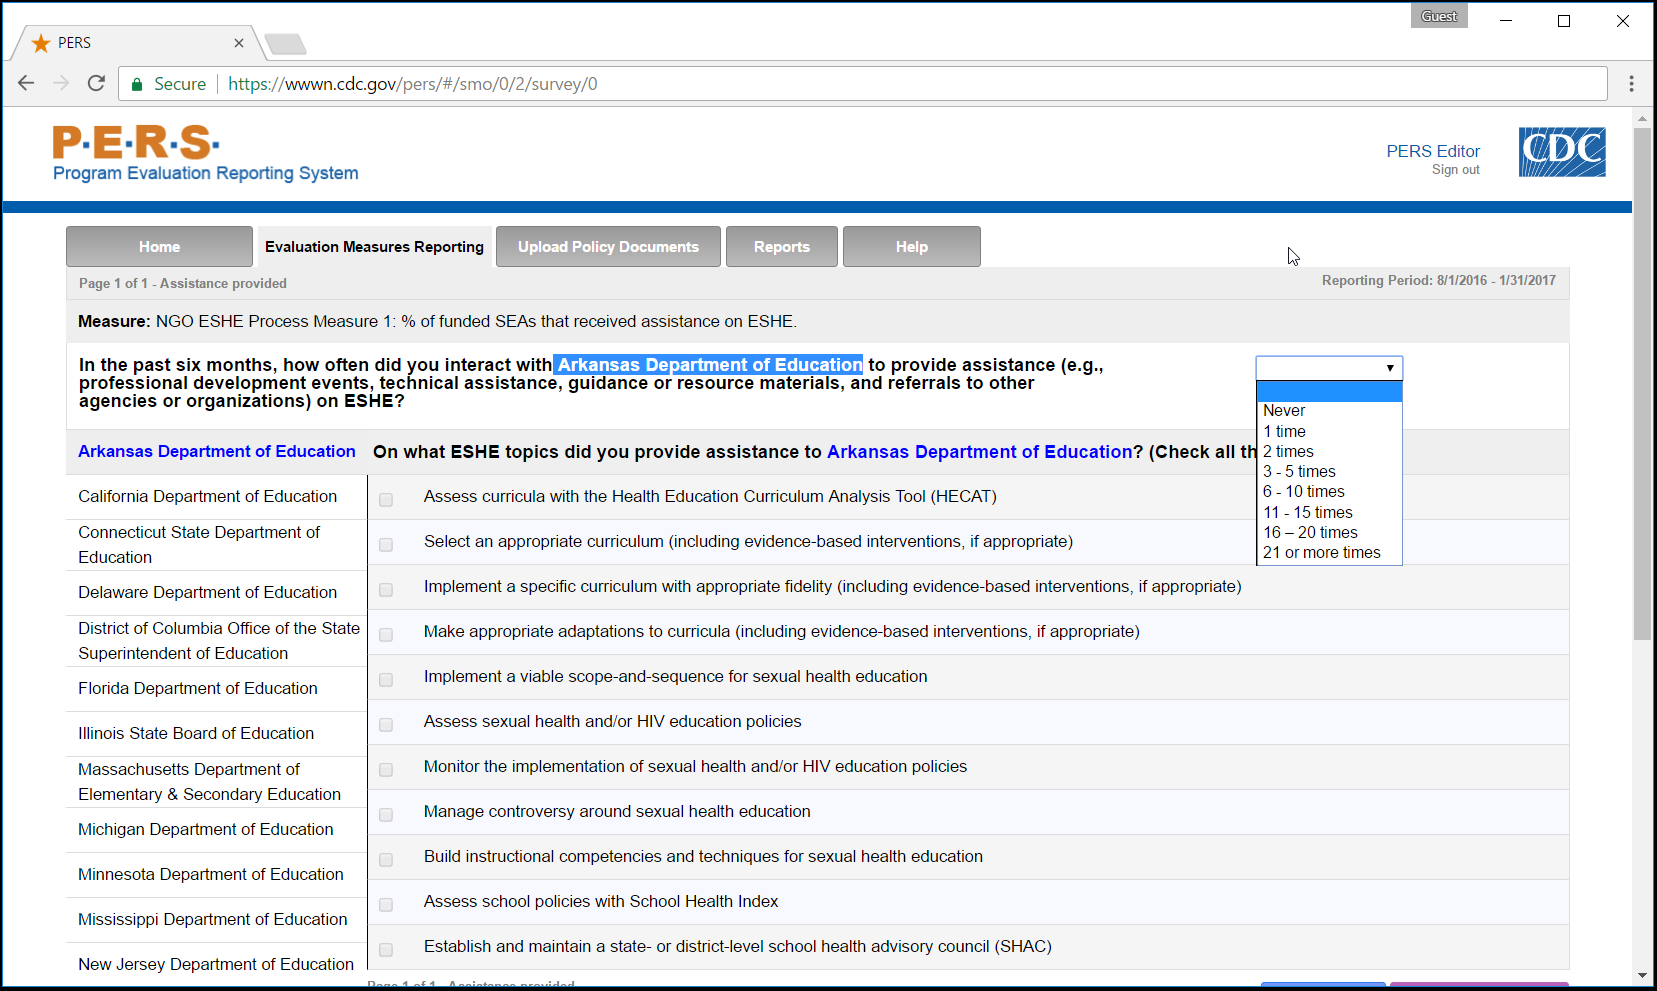1657x991 pixels.
Task: Click the P.E.R.S. logo
Action: click(136, 142)
